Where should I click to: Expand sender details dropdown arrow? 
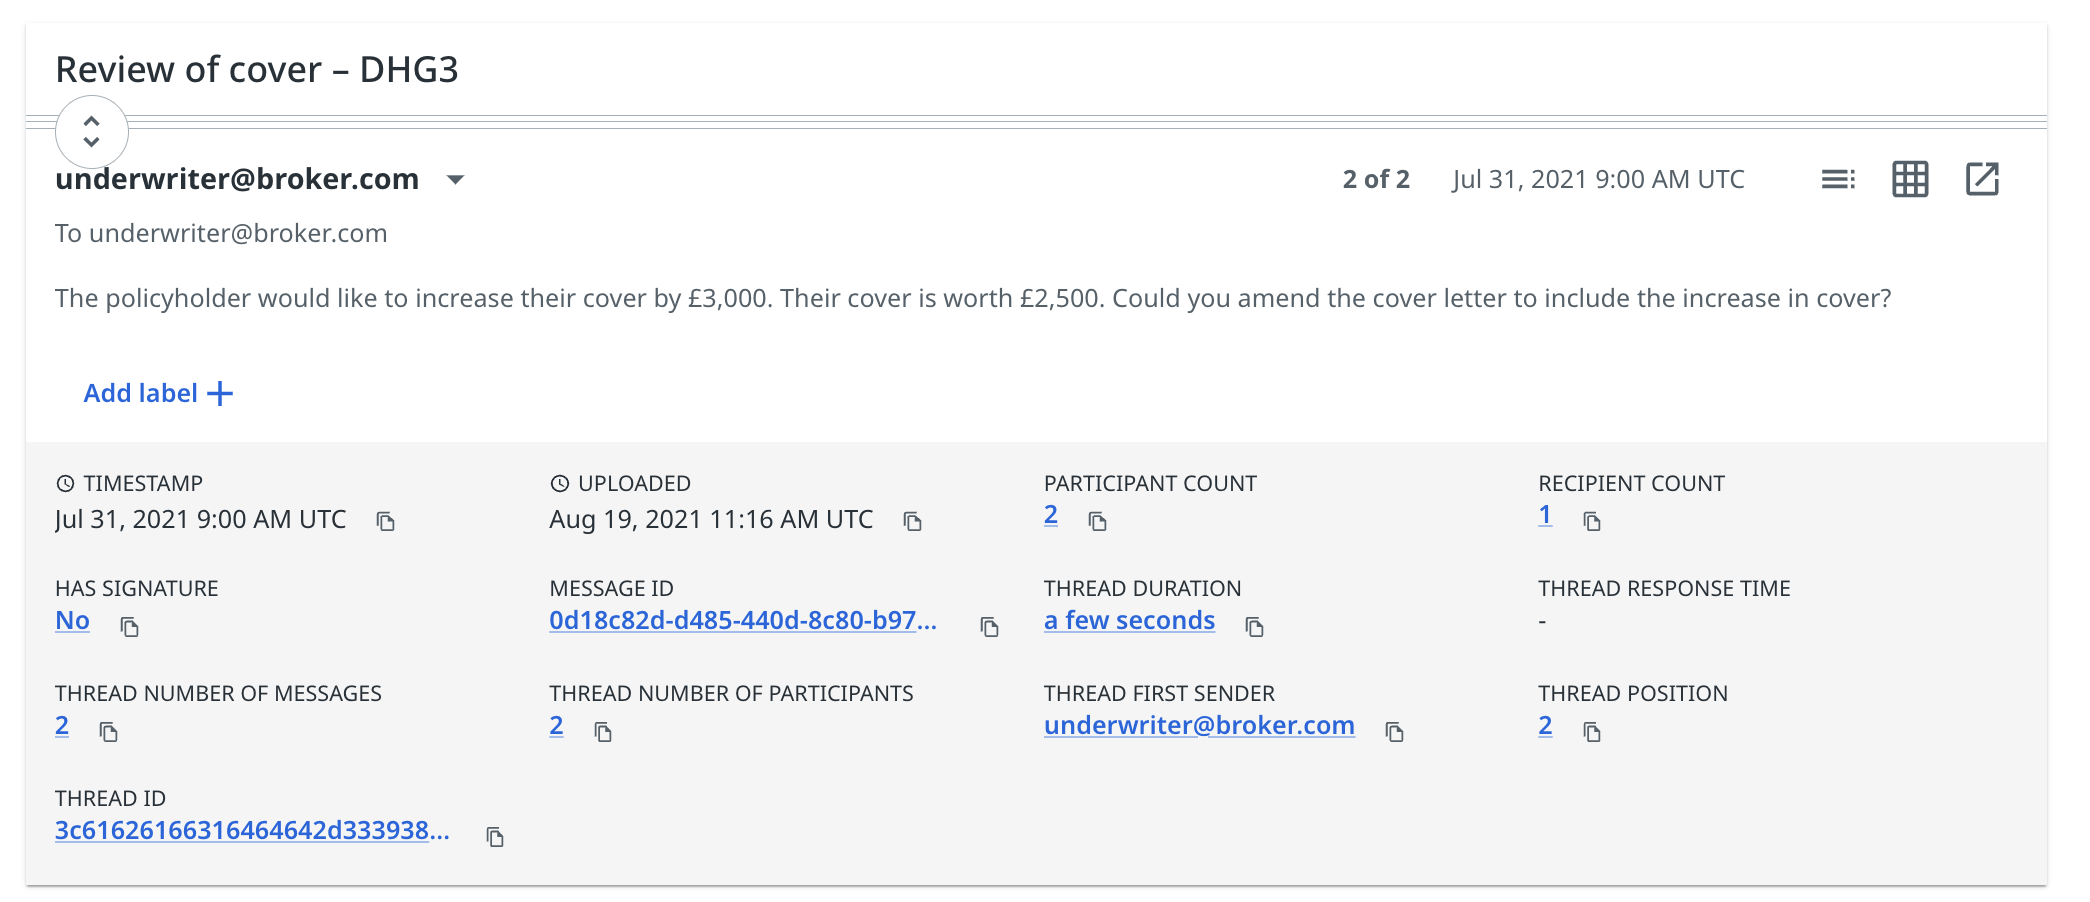click(455, 180)
